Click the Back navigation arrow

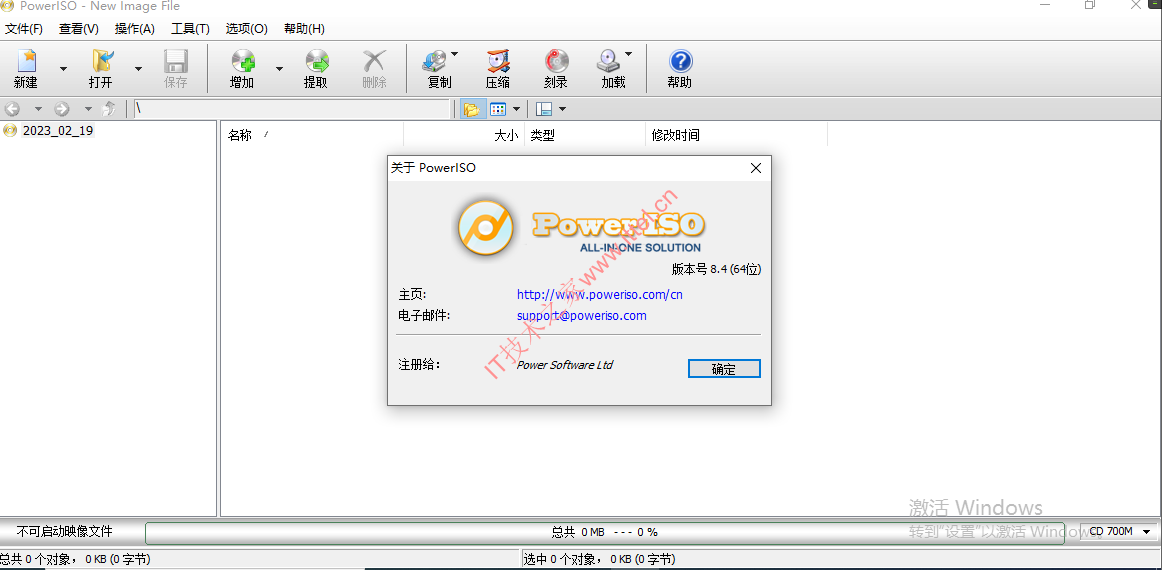tap(12, 109)
